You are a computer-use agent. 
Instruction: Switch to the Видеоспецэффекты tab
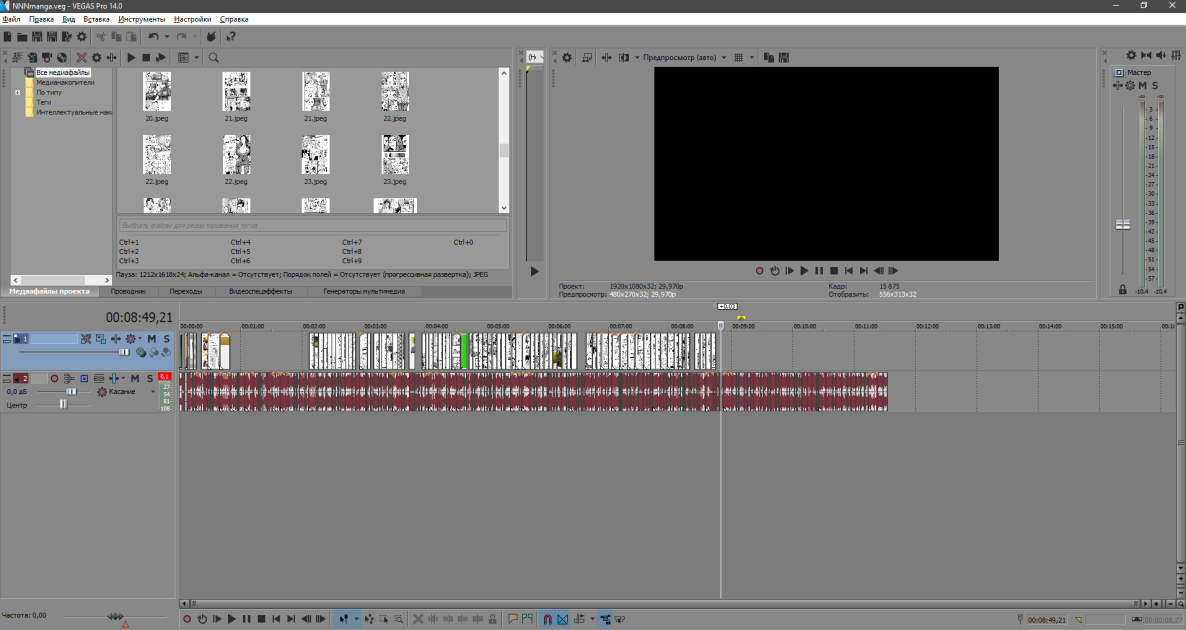[x=260, y=291]
